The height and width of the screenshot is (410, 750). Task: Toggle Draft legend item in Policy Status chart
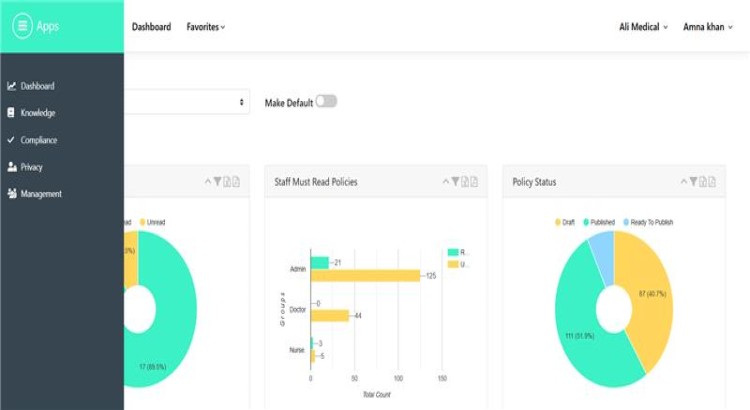566,222
